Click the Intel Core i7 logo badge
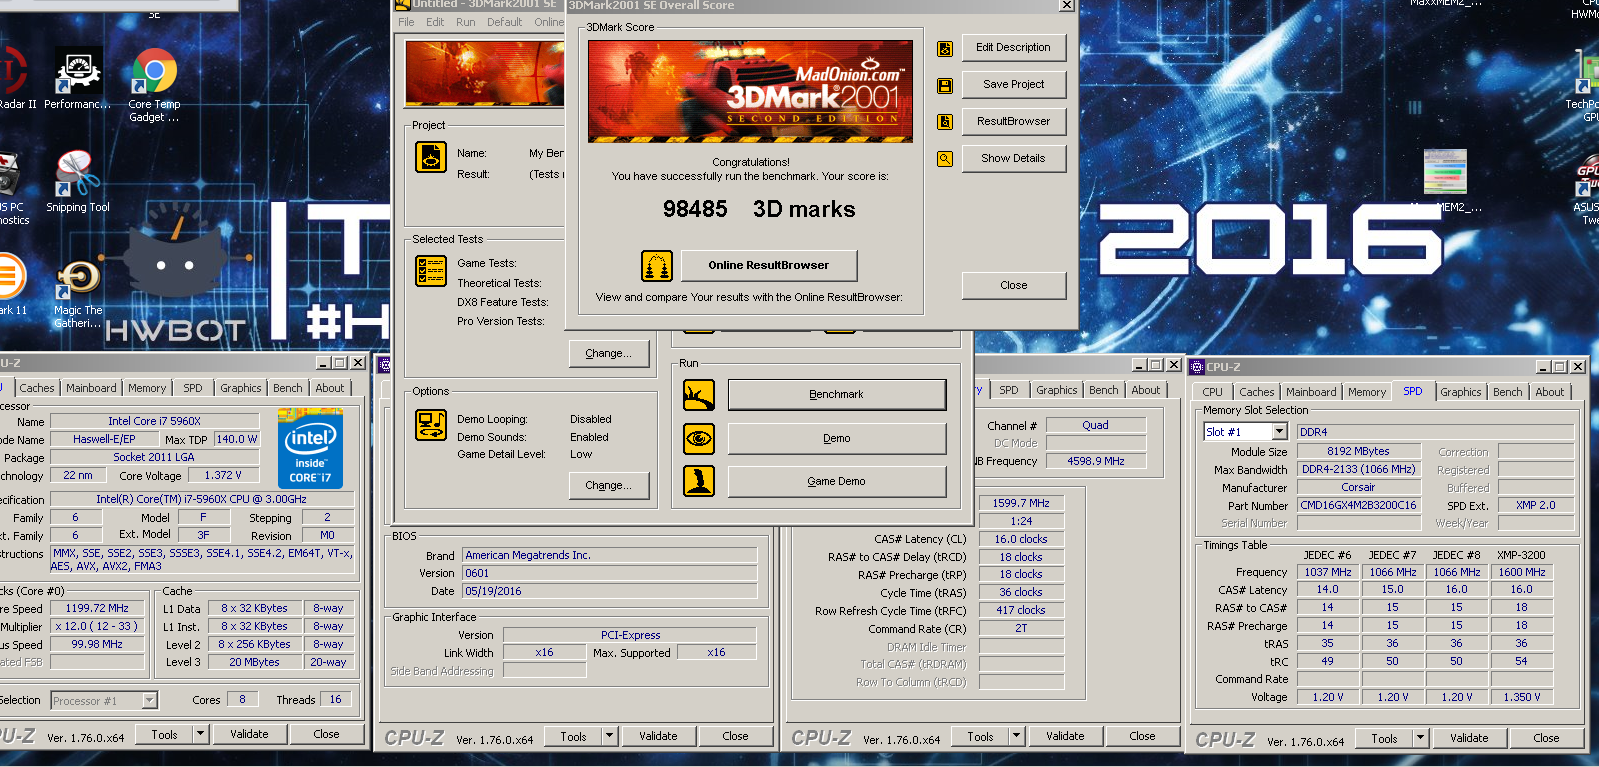 click(310, 448)
